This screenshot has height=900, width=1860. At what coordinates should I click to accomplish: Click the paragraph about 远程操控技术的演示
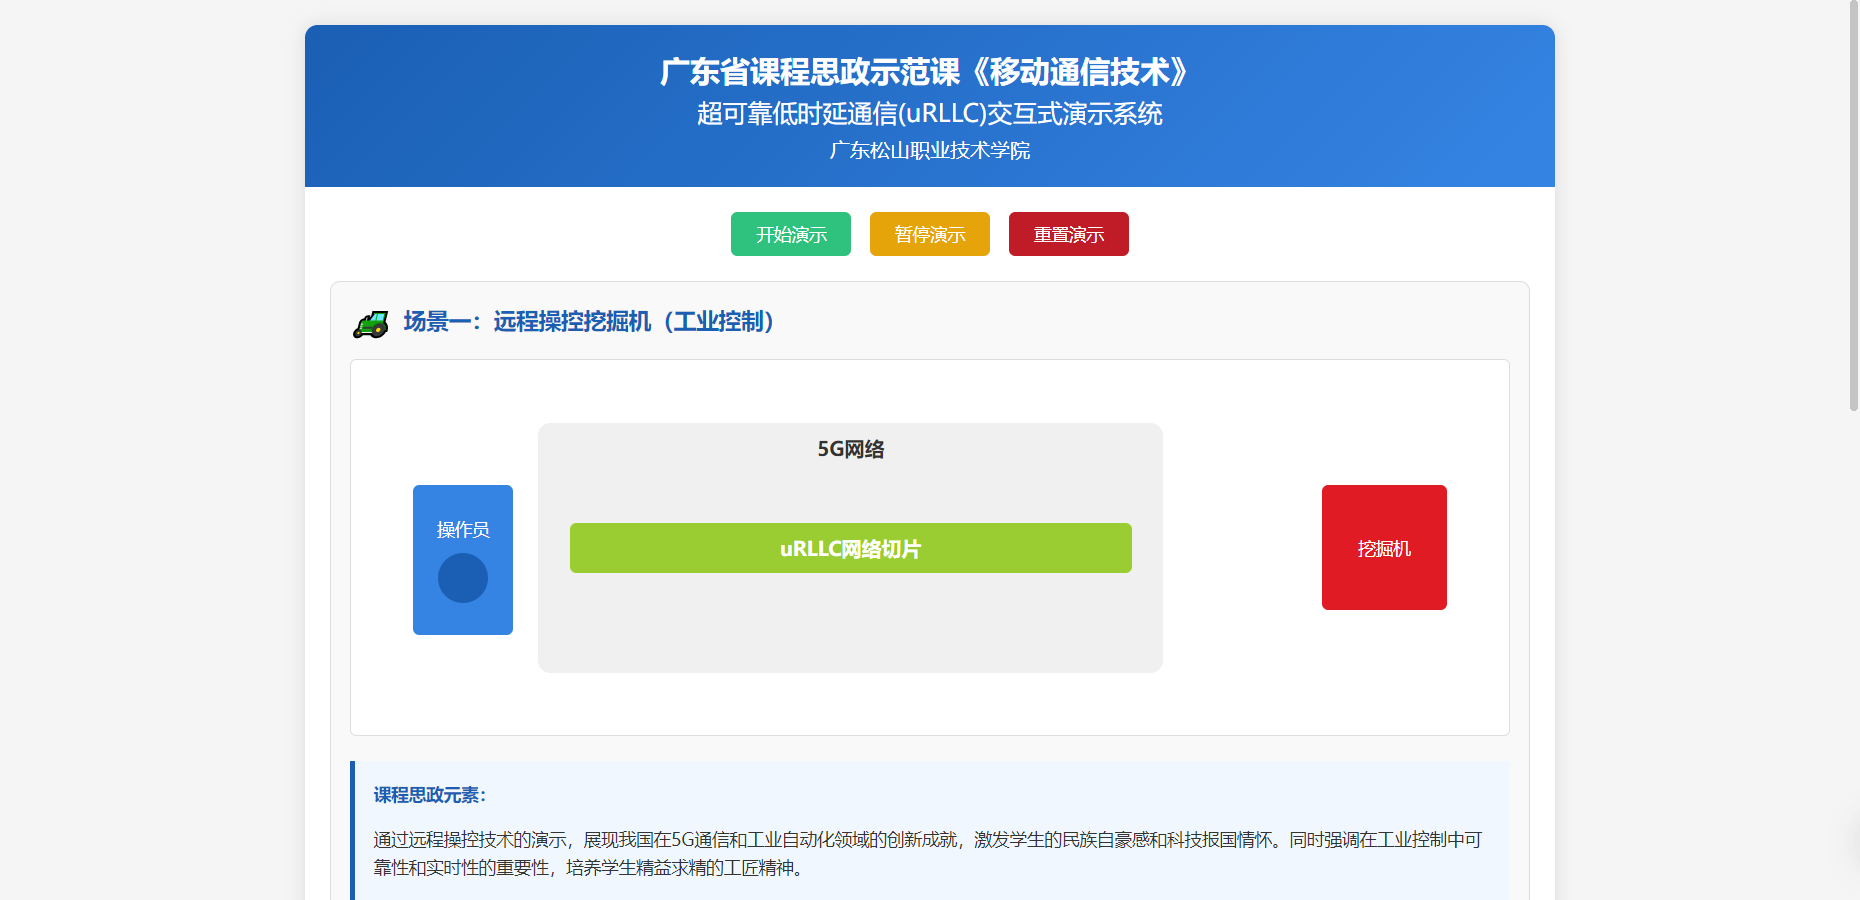click(x=927, y=853)
